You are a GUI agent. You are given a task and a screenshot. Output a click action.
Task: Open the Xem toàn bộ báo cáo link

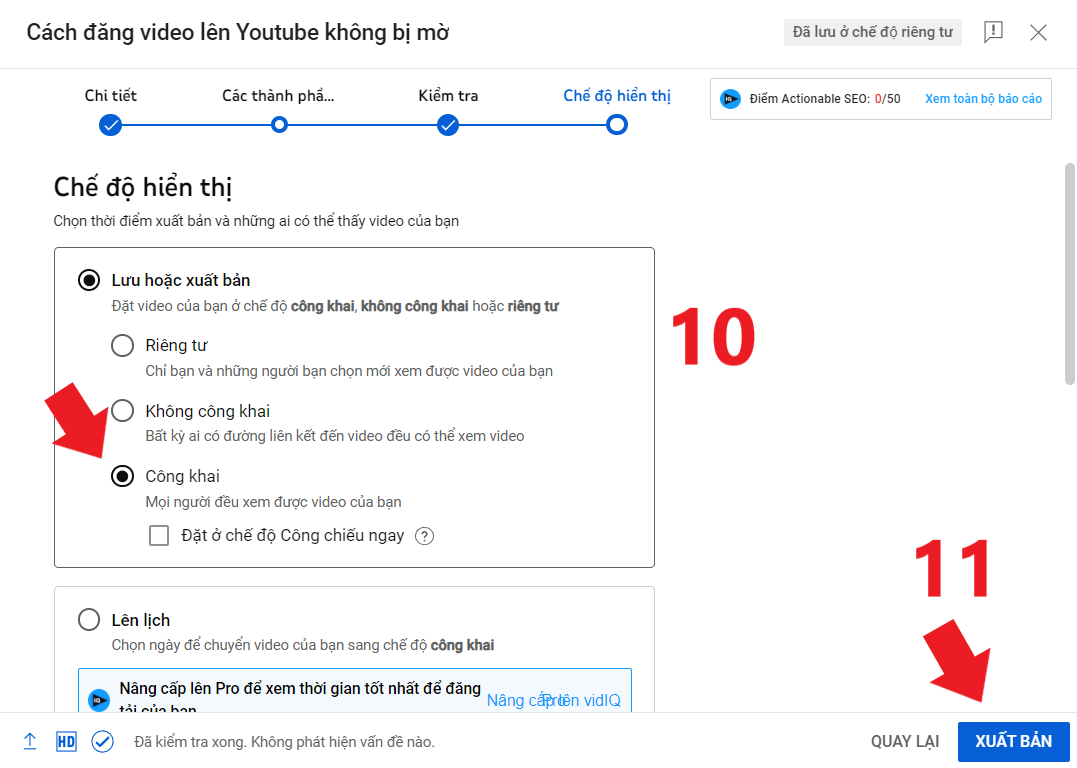[x=983, y=99]
